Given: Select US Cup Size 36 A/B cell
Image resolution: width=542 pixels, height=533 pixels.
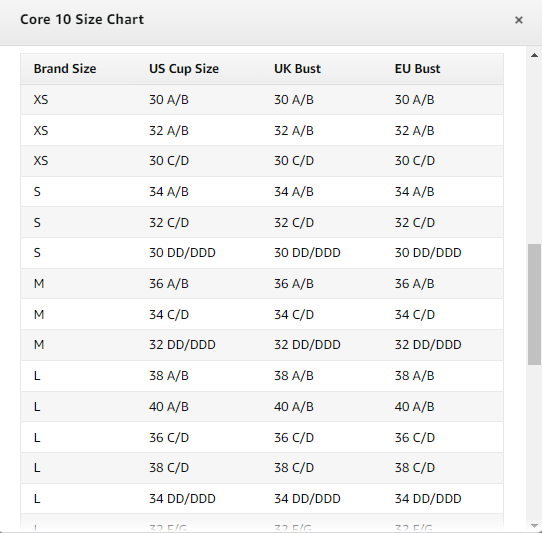Looking at the screenshot, I should coord(169,284).
